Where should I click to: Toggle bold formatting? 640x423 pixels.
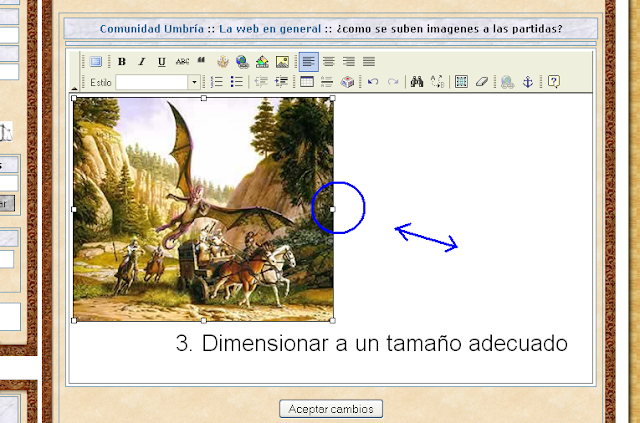(122, 62)
